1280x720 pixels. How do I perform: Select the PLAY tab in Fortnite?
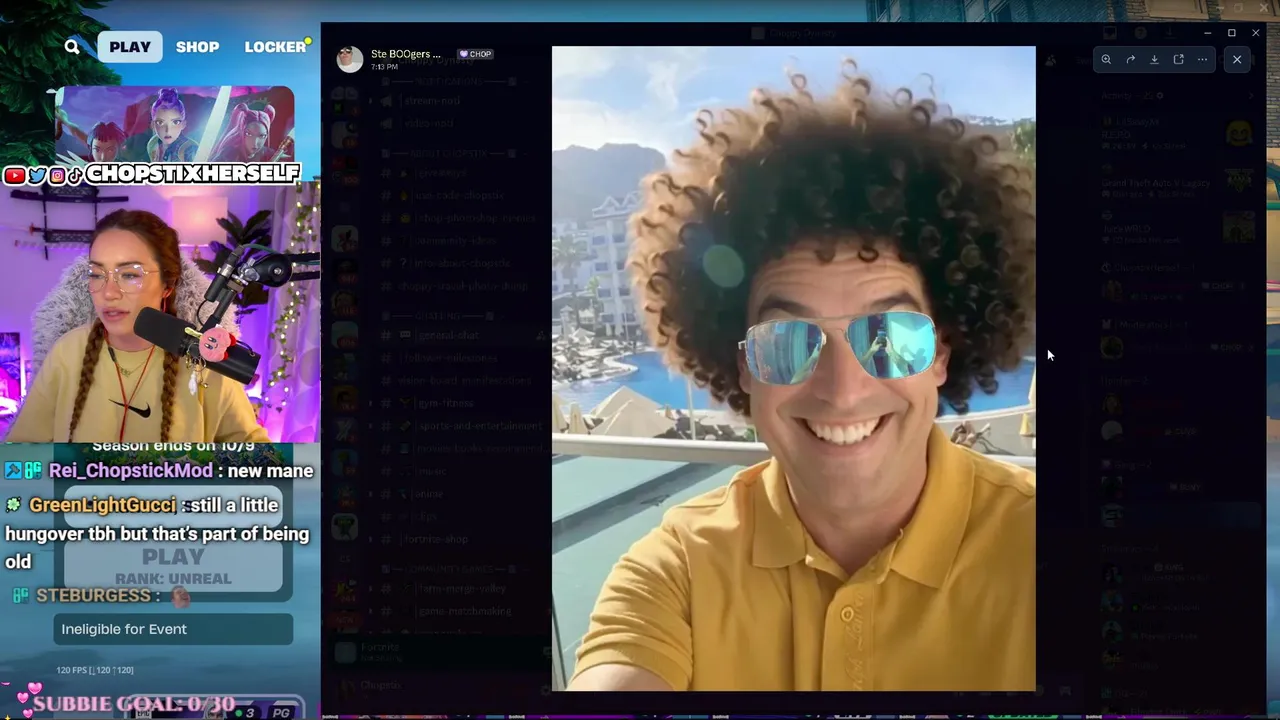click(130, 47)
